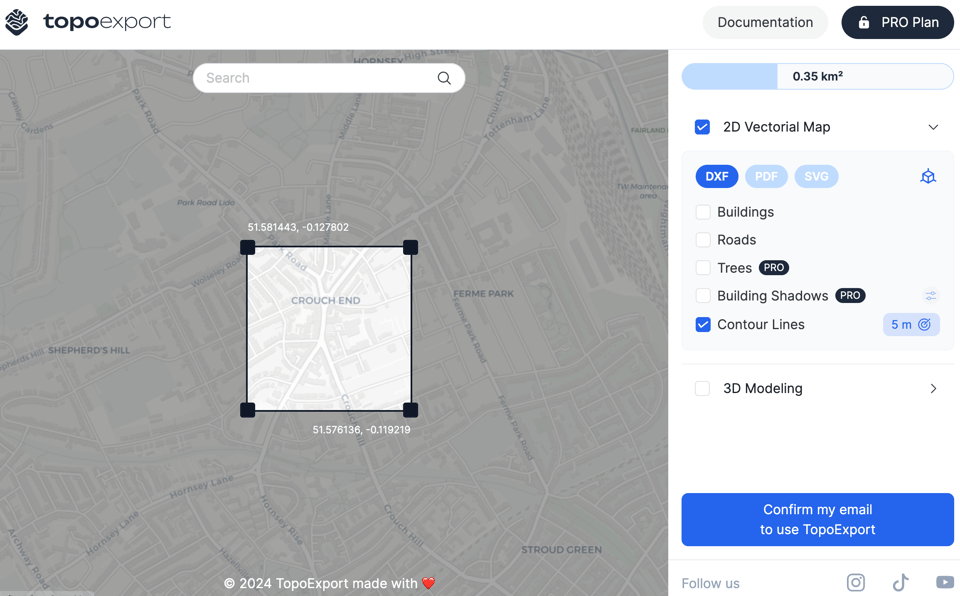Open the 3D preview cube icon
Viewport: 960px width, 596px height.
point(928,177)
